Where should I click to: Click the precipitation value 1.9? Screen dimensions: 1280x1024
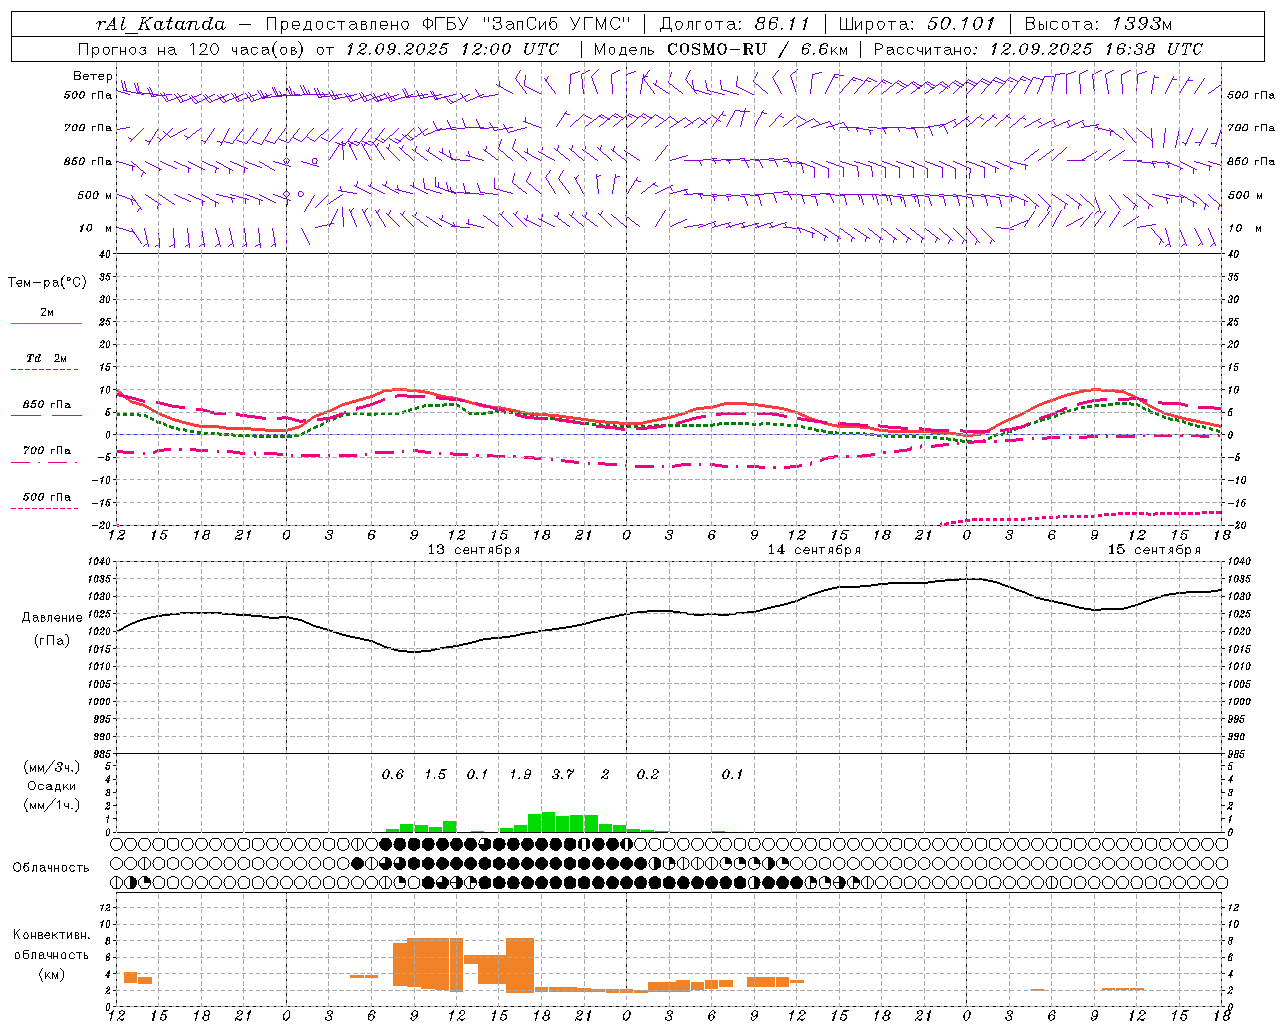(520, 774)
